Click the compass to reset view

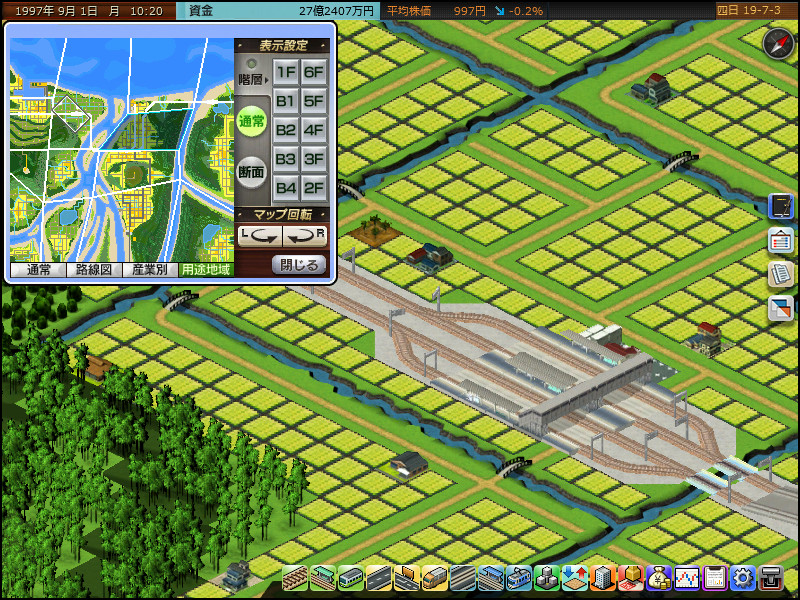pos(778,43)
